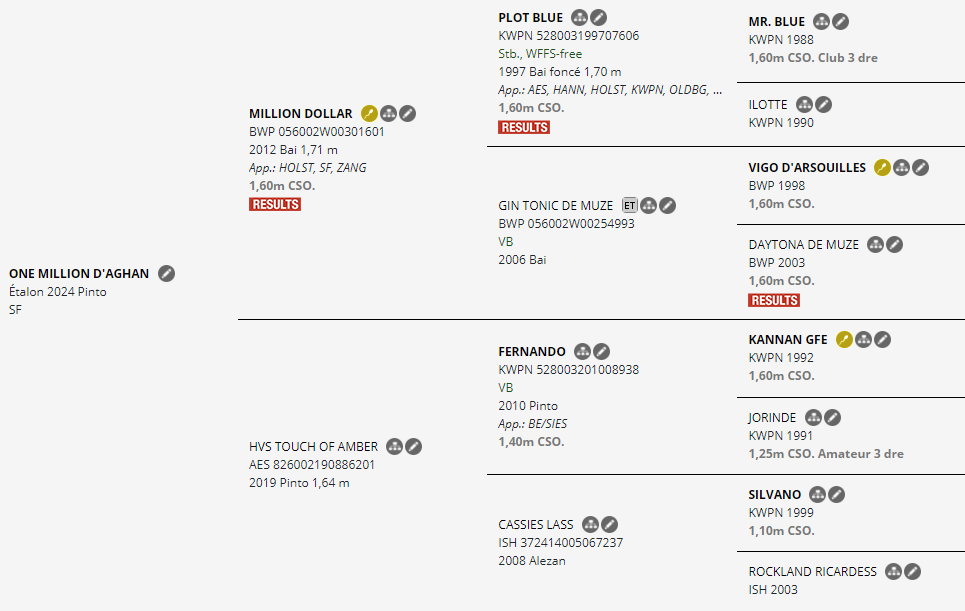The height and width of the screenshot is (611, 965).
Task: Click the progeny icon beside DAYTONA DE MUZE
Action: (875, 244)
